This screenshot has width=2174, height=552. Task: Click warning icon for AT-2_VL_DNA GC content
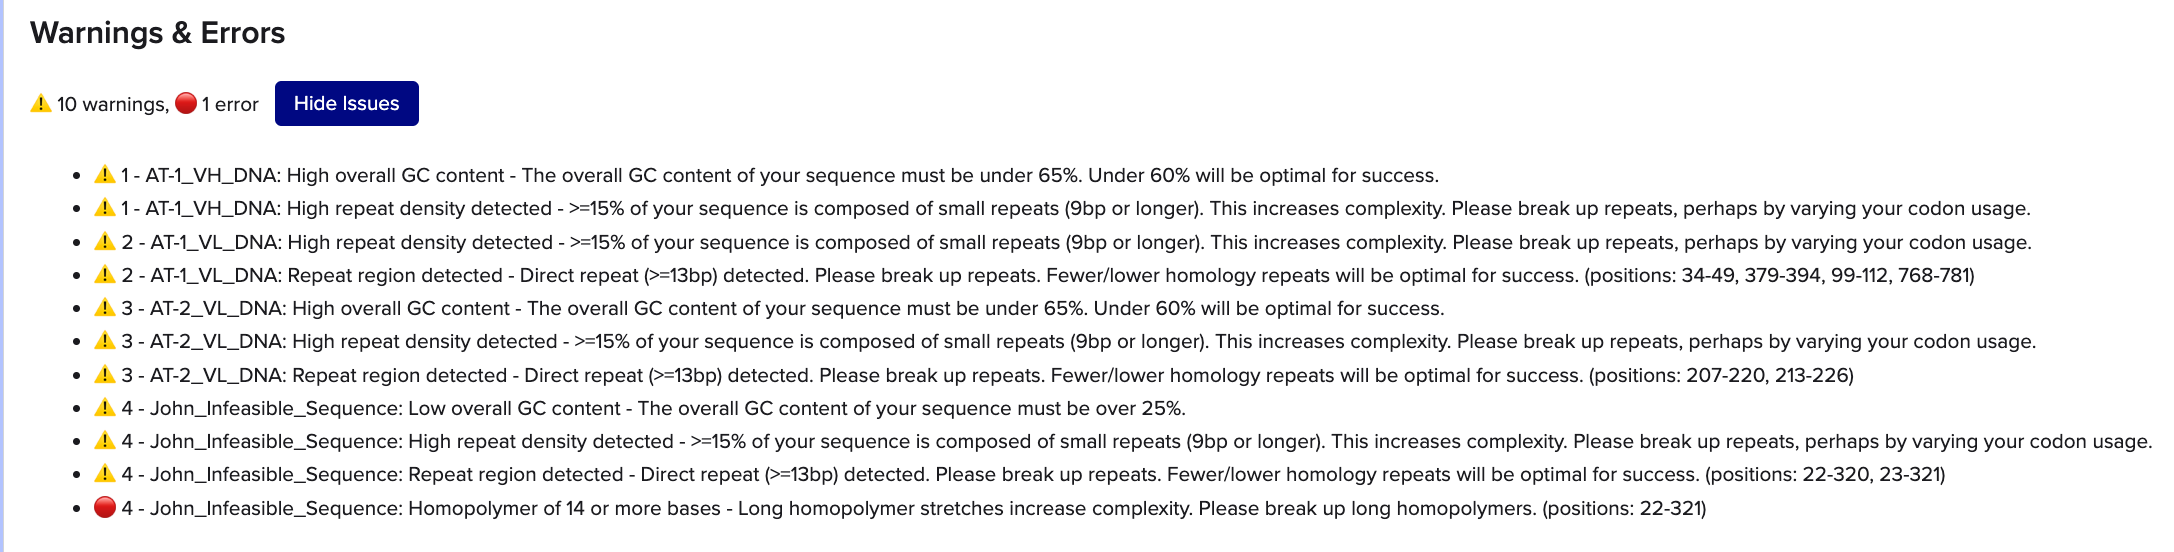coord(105,307)
